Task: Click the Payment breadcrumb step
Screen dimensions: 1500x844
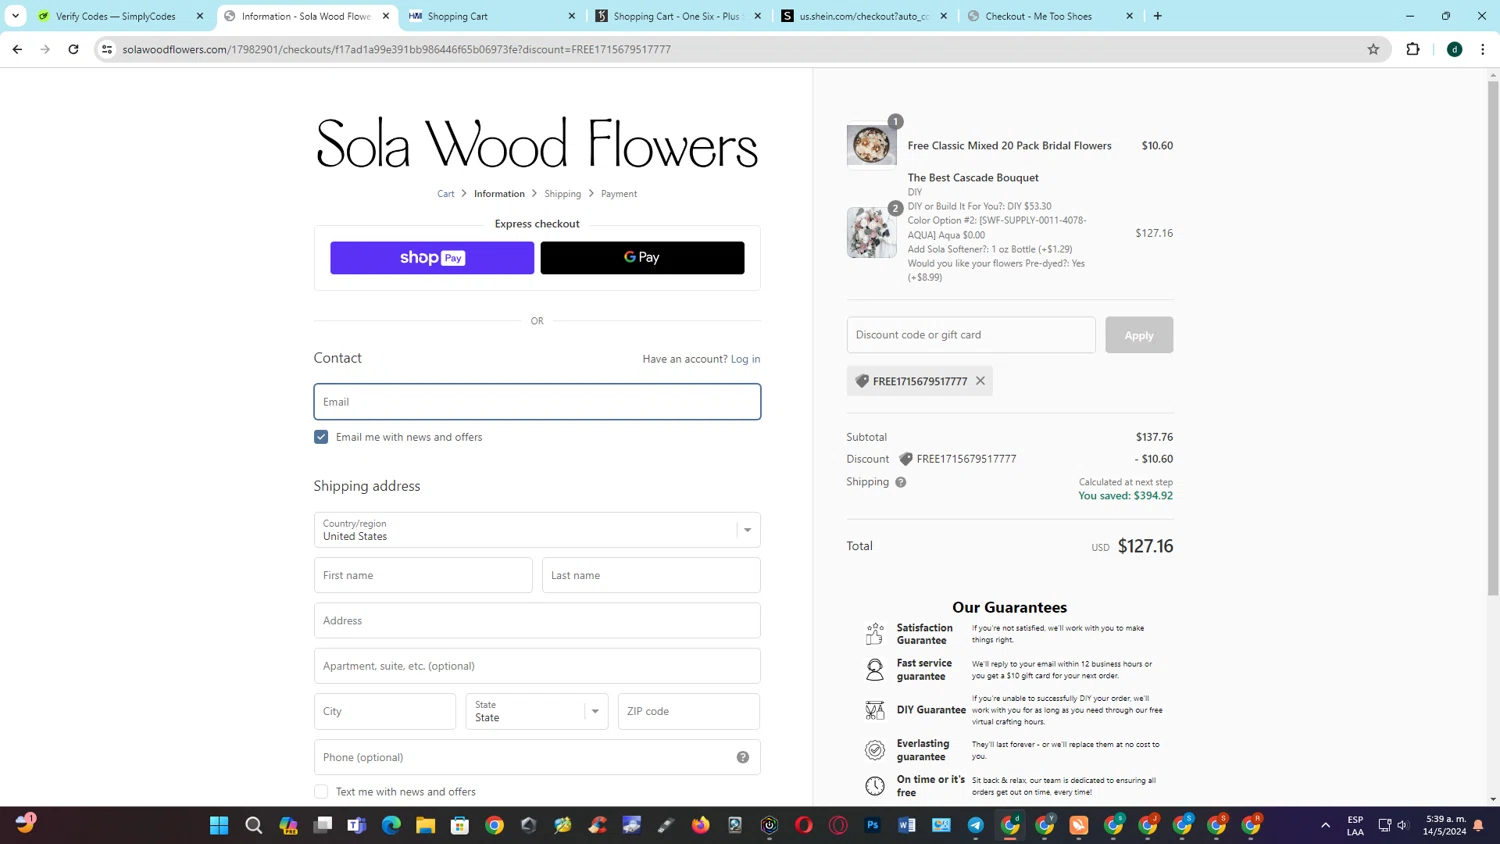Action: click(x=619, y=194)
